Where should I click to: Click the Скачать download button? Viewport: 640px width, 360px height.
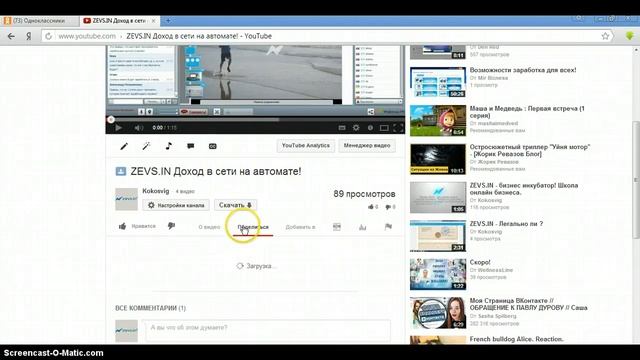[x=235, y=205]
